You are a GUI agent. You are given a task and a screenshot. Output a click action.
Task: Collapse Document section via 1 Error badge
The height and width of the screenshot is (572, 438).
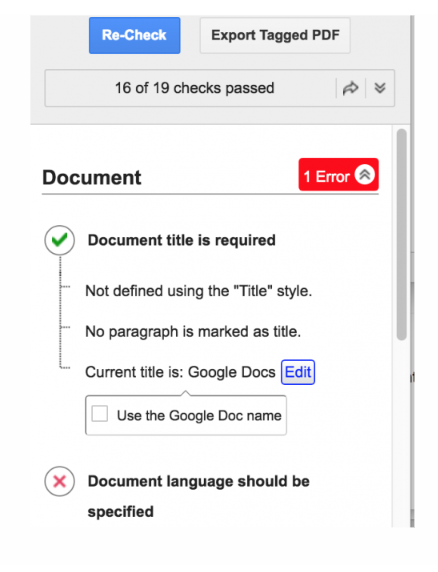(x=338, y=175)
